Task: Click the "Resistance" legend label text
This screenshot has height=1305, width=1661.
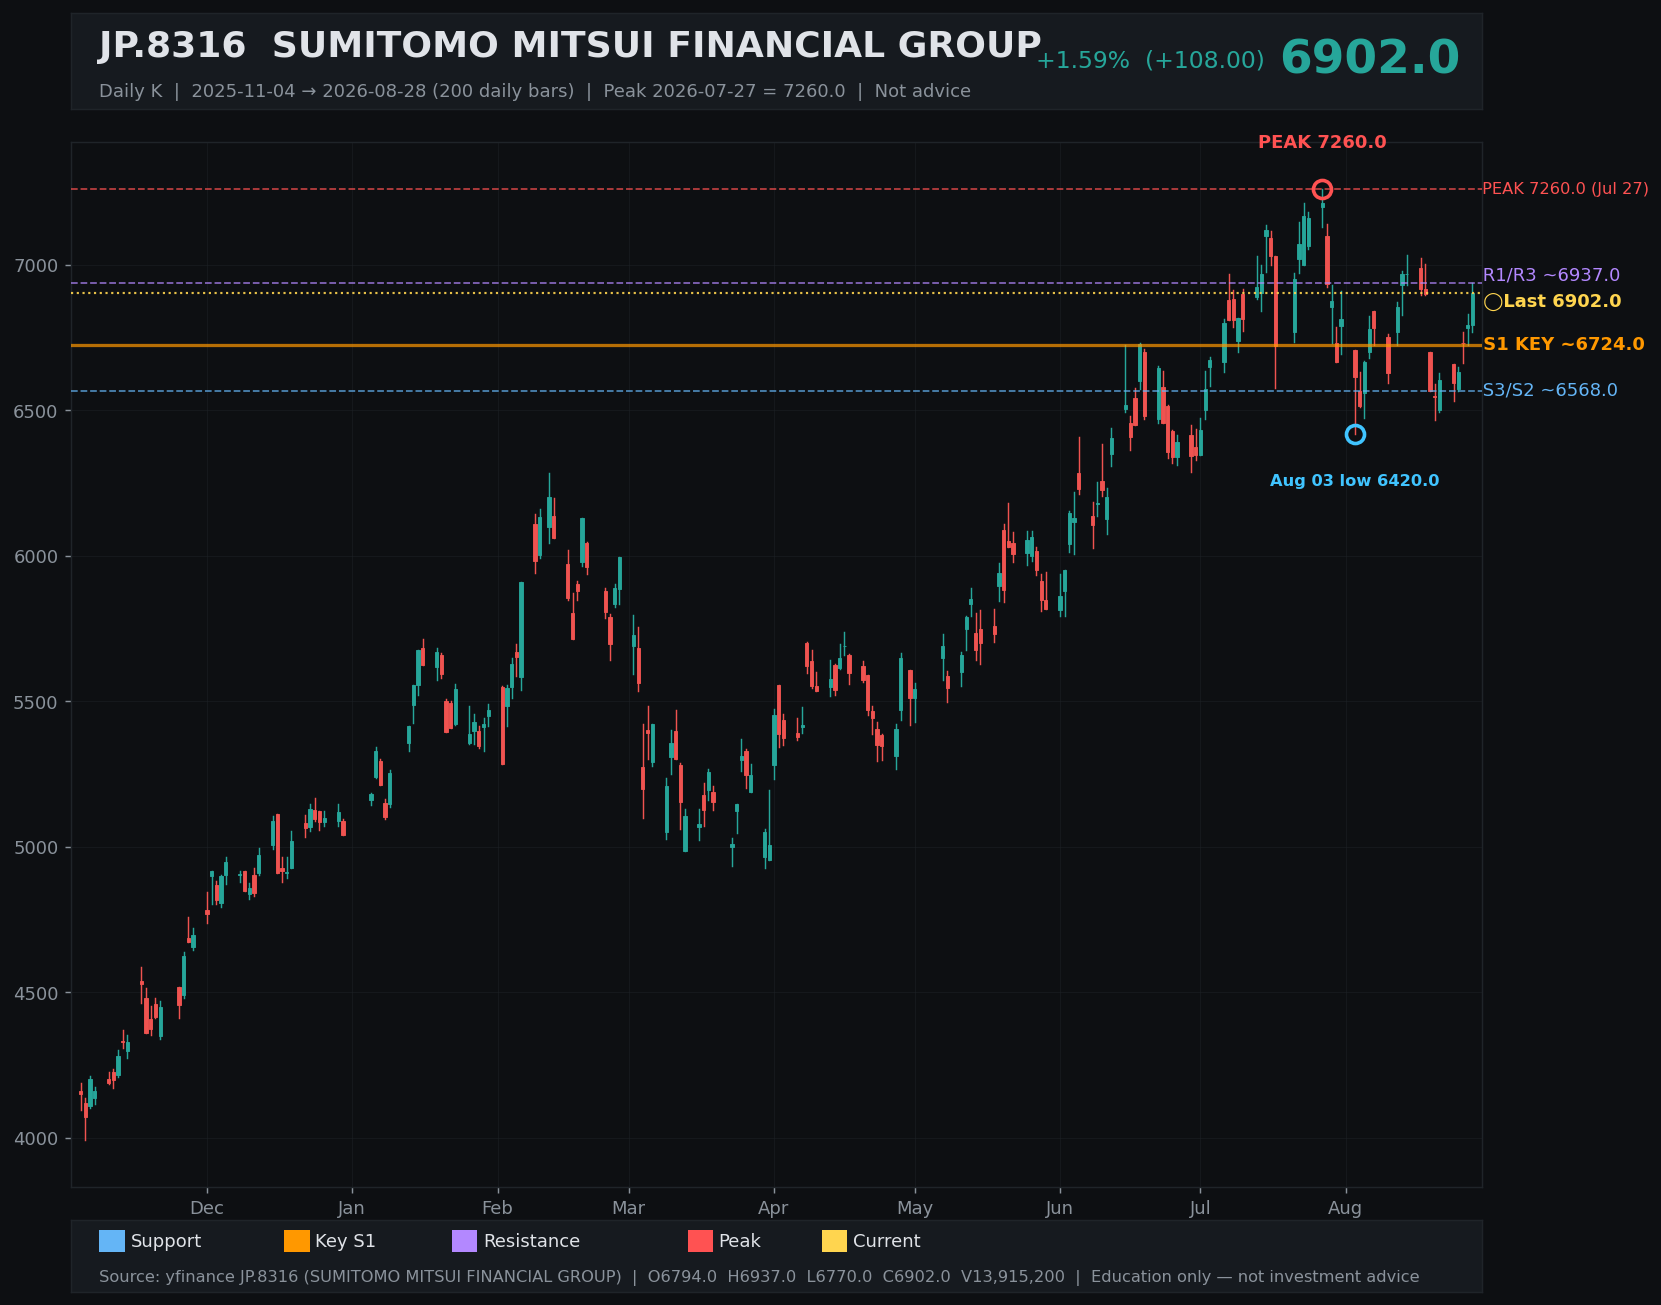Action: 532,1241
